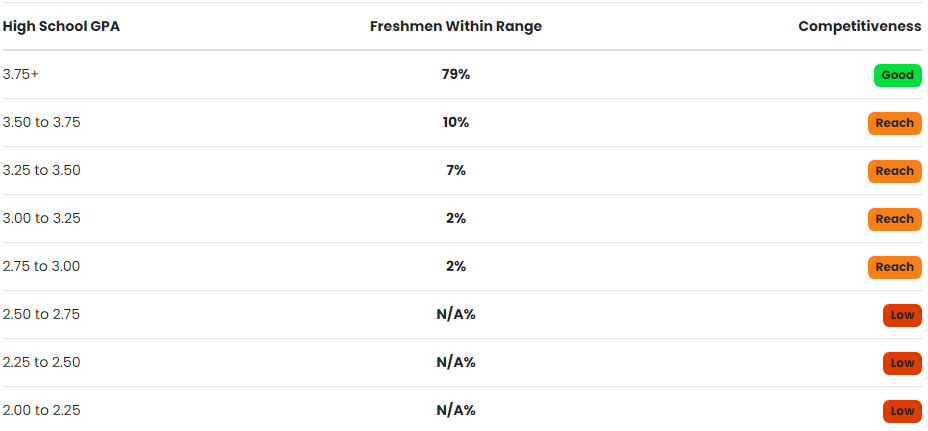Image resolution: width=928 pixels, height=431 pixels.
Task: Click the Low badge for 2.50 to 2.75
Action: click(x=902, y=315)
